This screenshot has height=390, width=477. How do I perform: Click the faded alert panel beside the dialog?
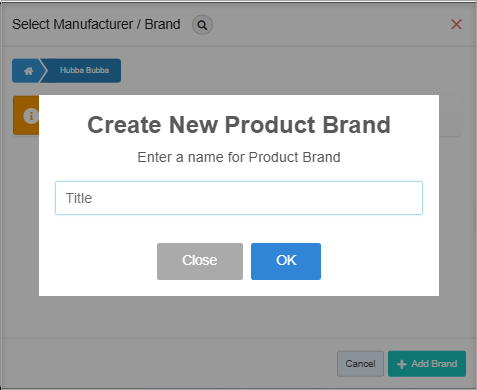450,116
